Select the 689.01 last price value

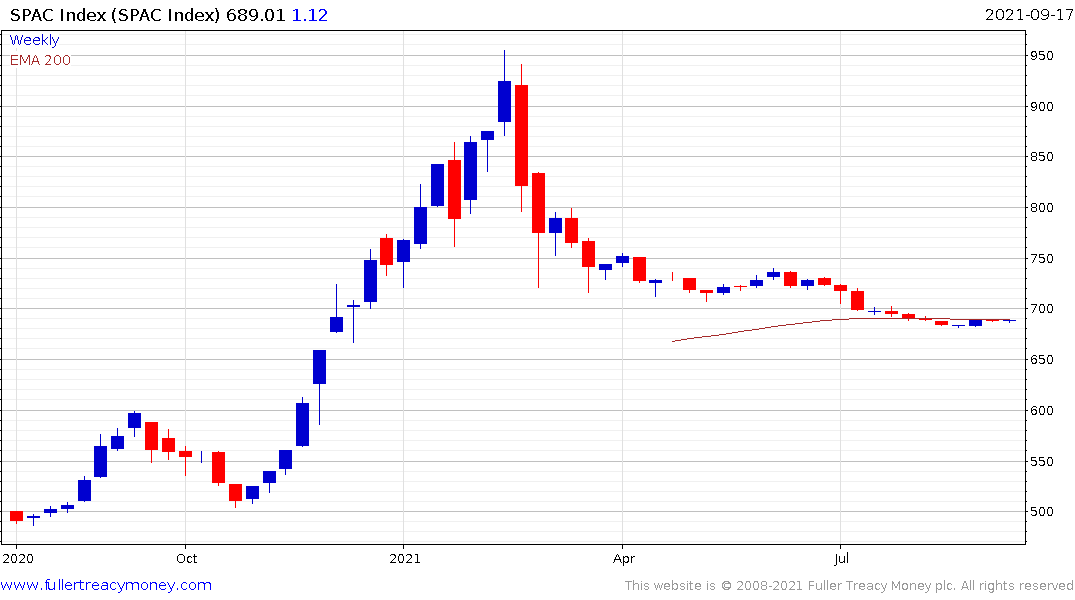coord(256,15)
